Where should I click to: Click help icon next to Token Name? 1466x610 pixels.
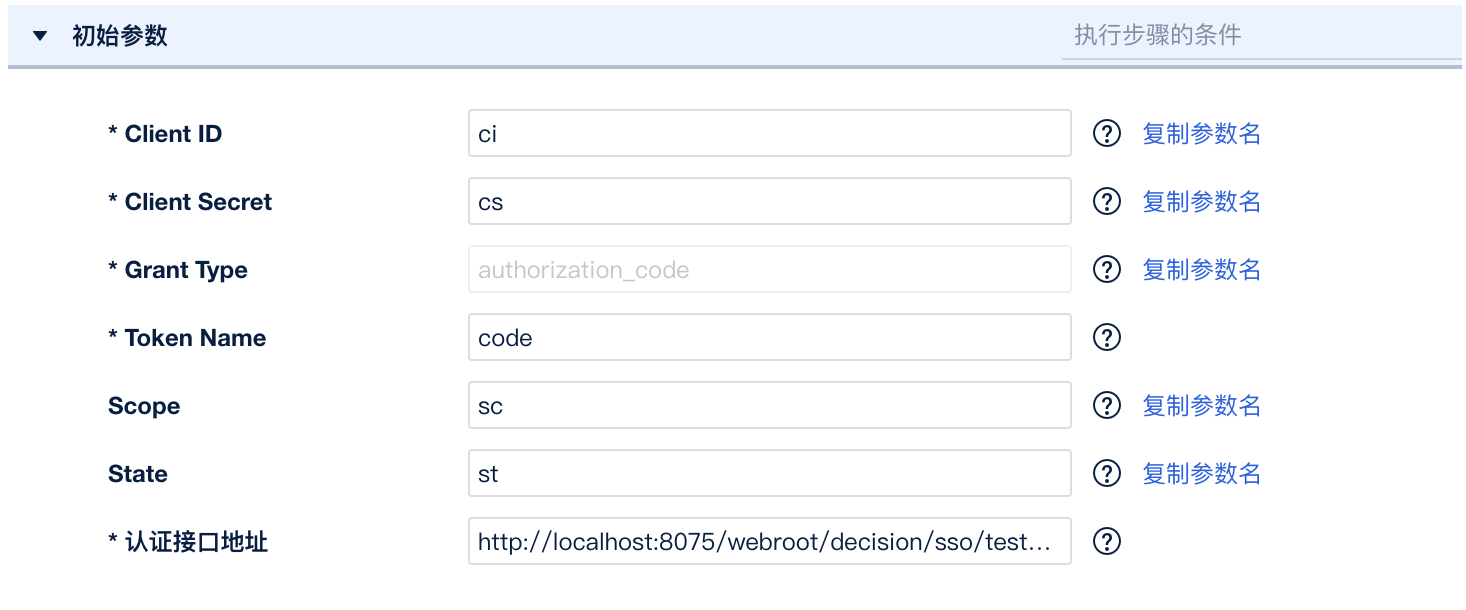tap(1106, 338)
